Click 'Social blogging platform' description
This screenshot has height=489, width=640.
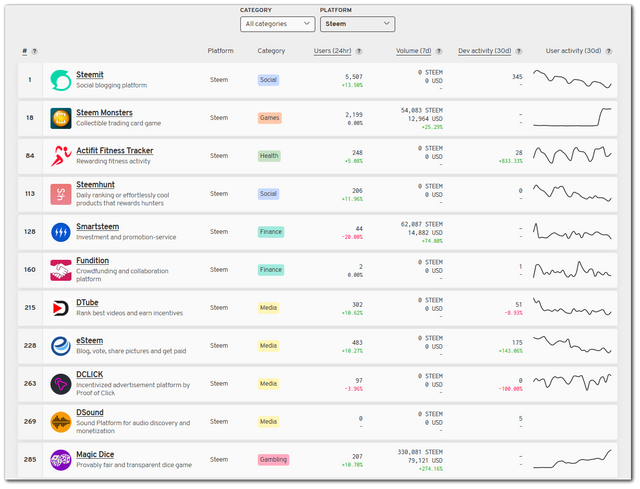point(111,85)
